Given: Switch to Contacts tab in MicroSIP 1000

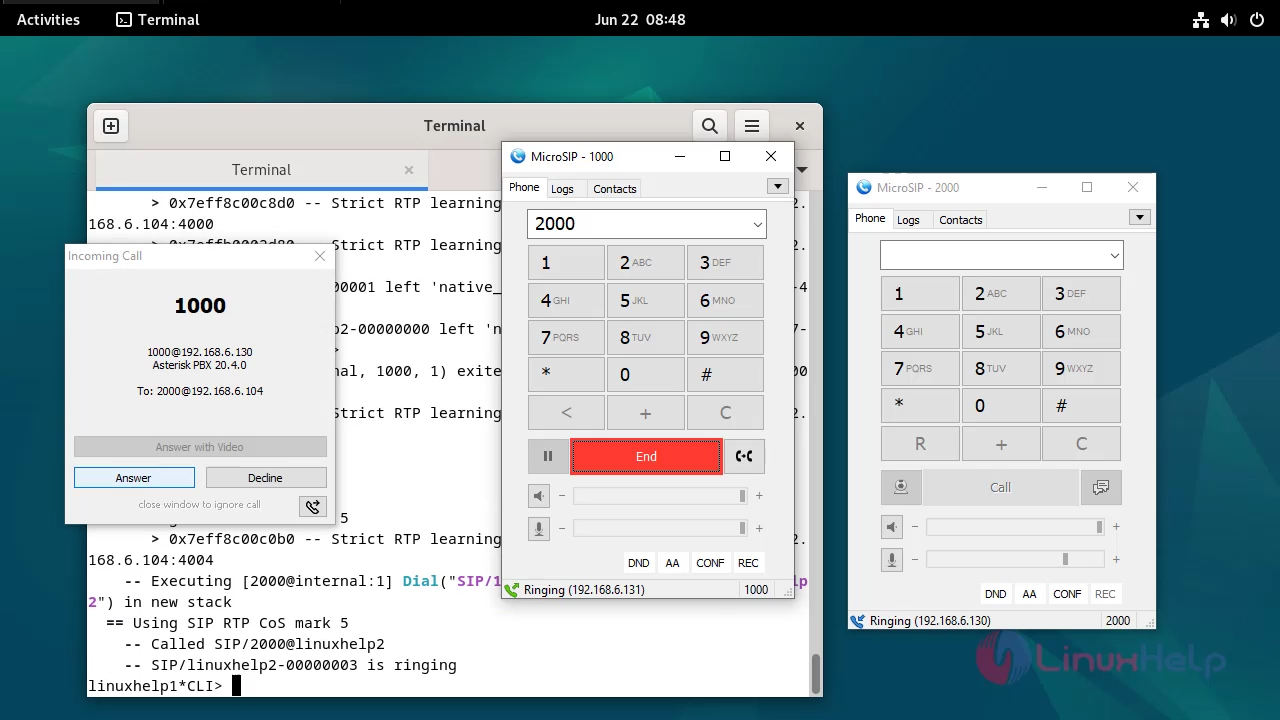Looking at the screenshot, I should click(615, 189).
